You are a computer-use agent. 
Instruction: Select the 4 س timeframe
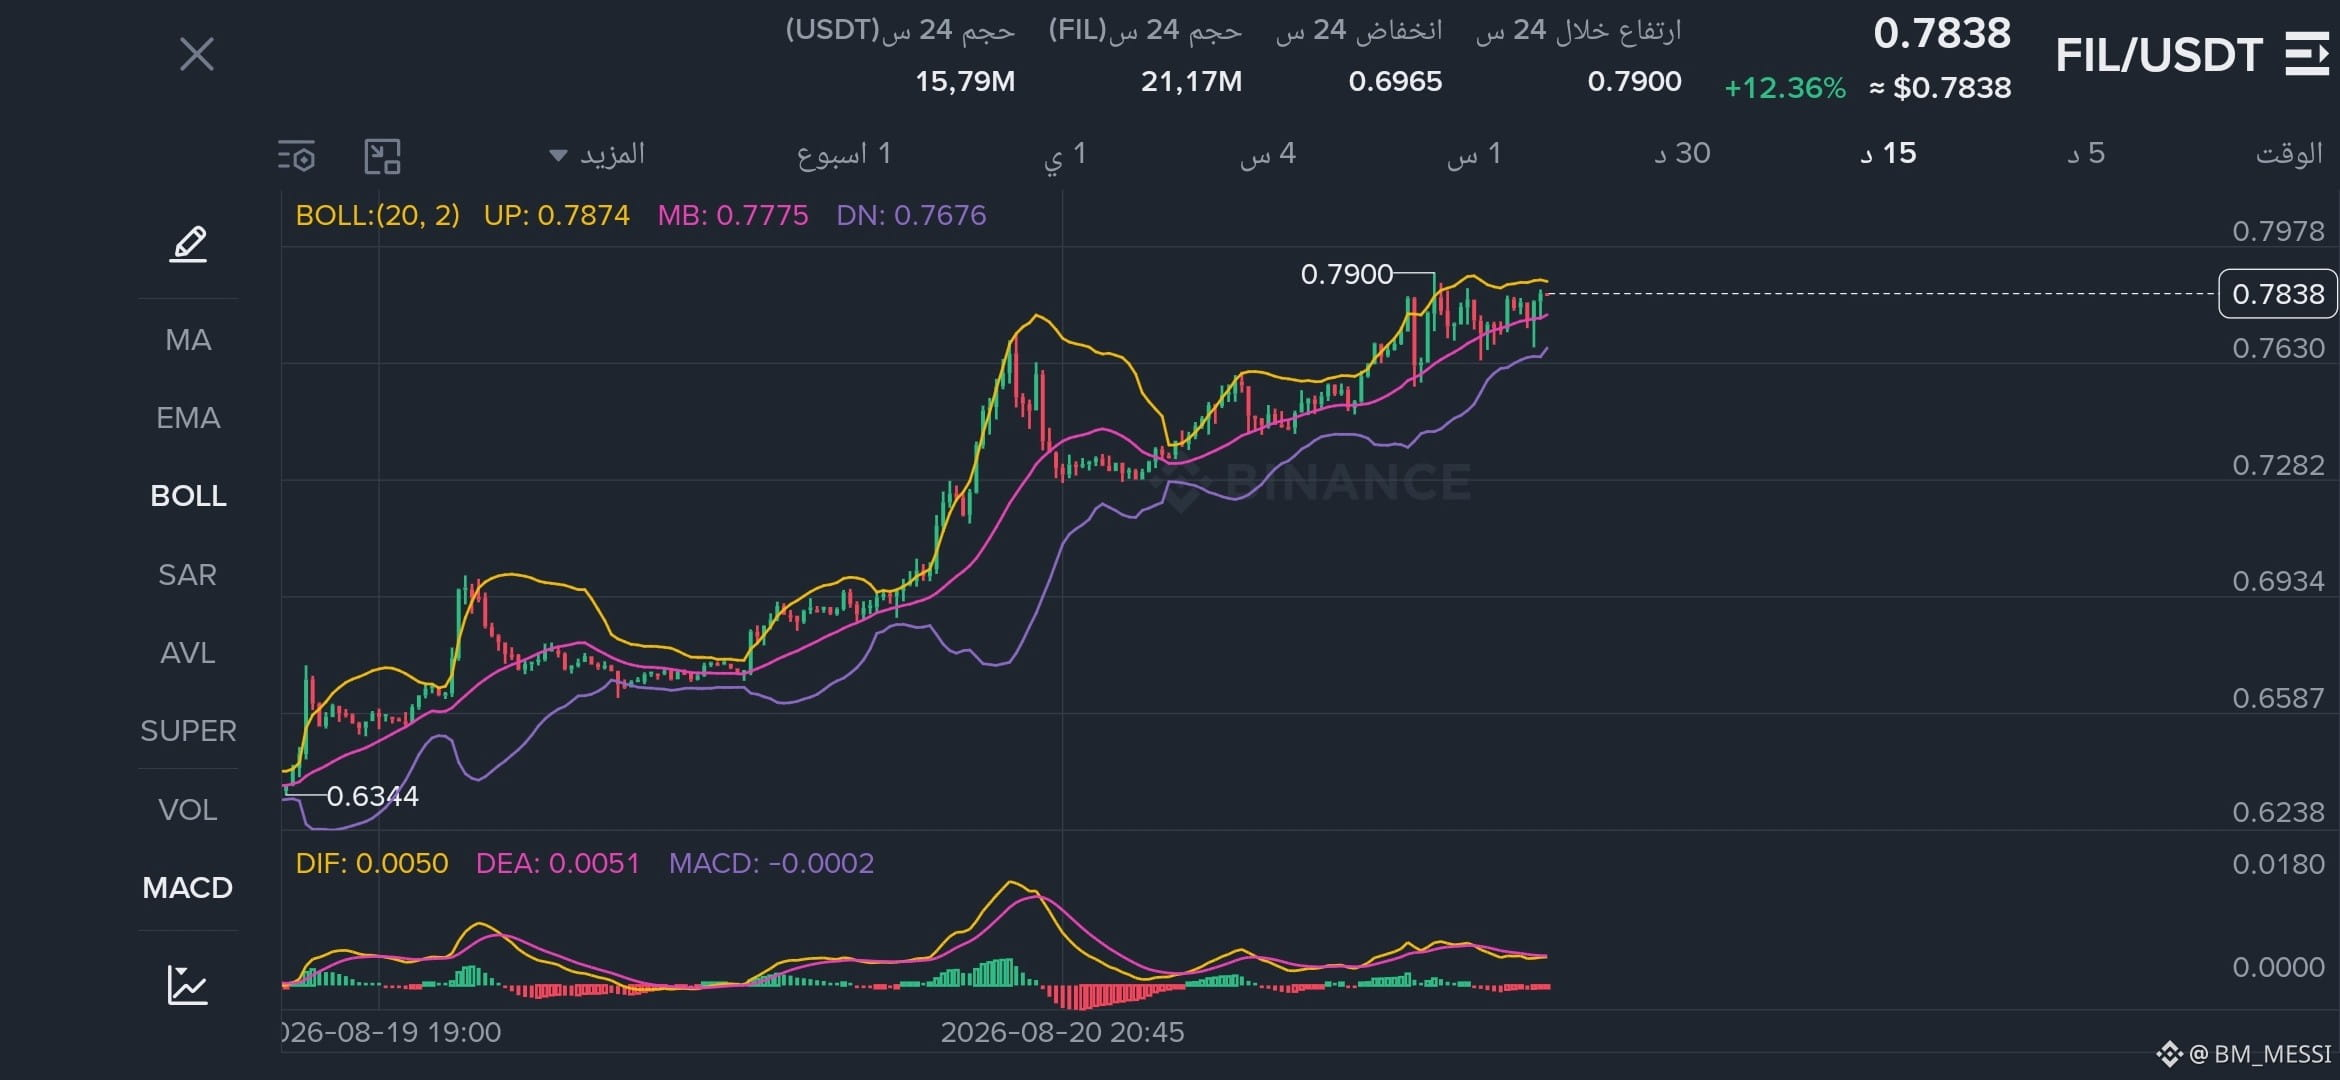[1268, 154]
